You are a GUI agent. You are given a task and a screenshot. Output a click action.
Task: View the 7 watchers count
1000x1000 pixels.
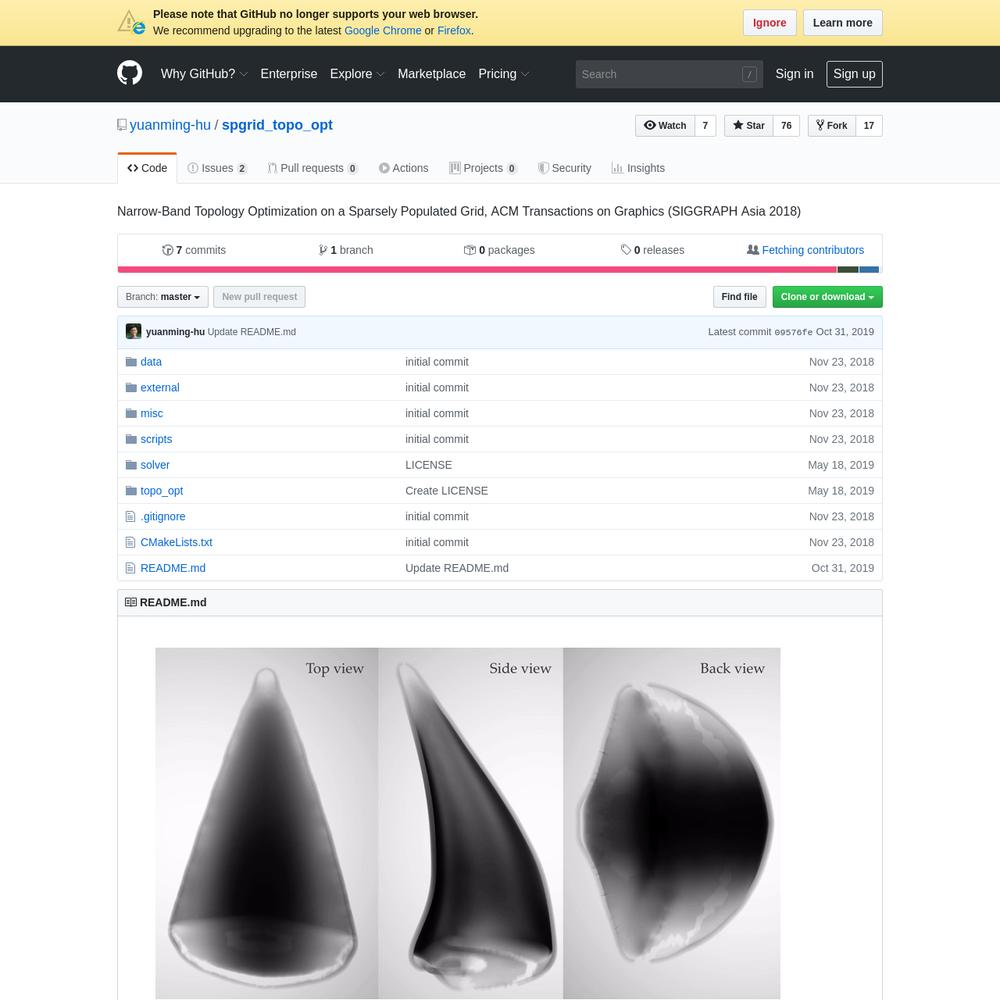705,126
